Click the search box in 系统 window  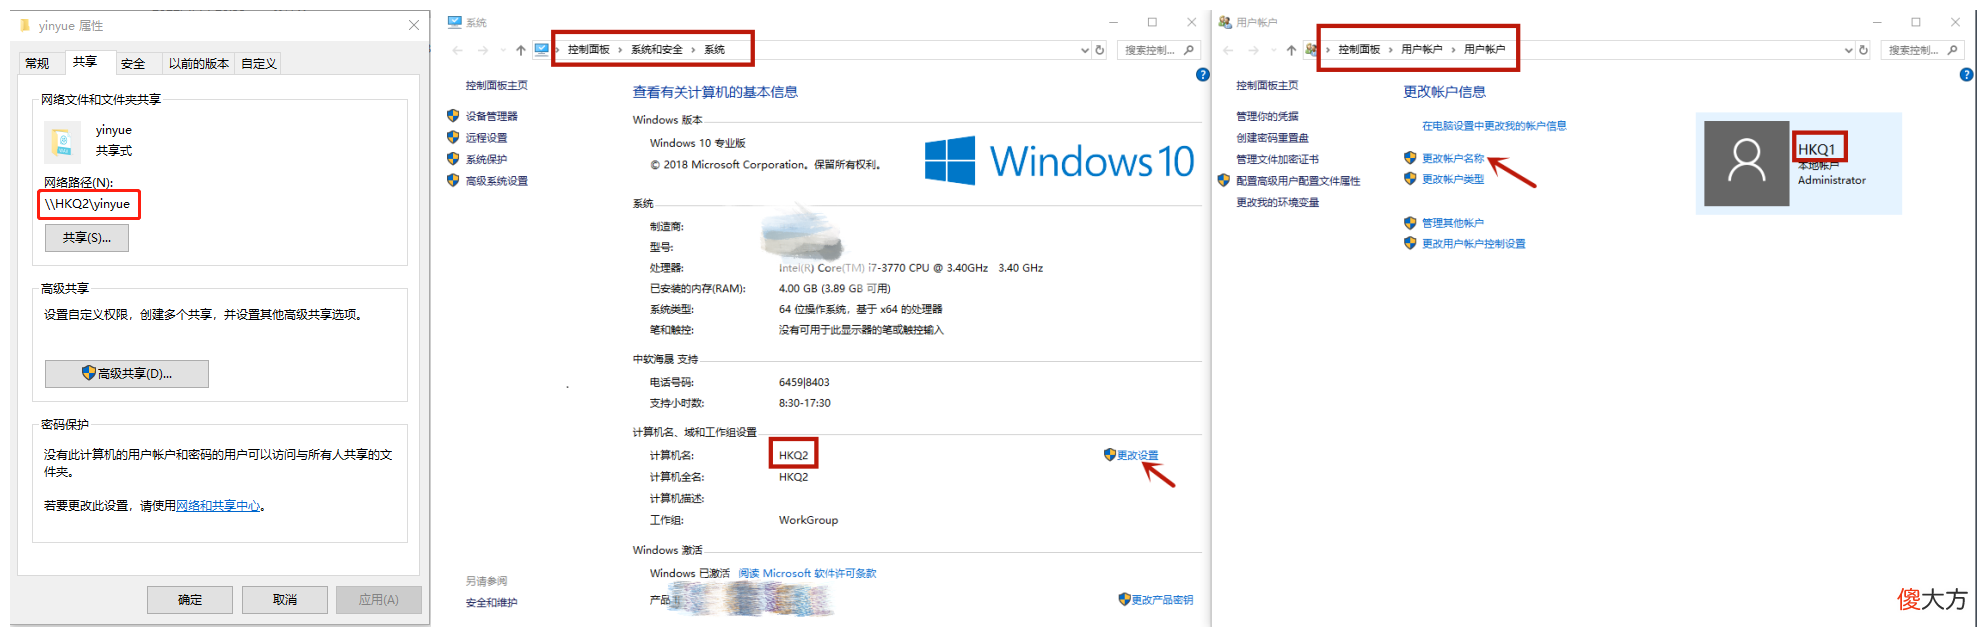pos(1158,50)
